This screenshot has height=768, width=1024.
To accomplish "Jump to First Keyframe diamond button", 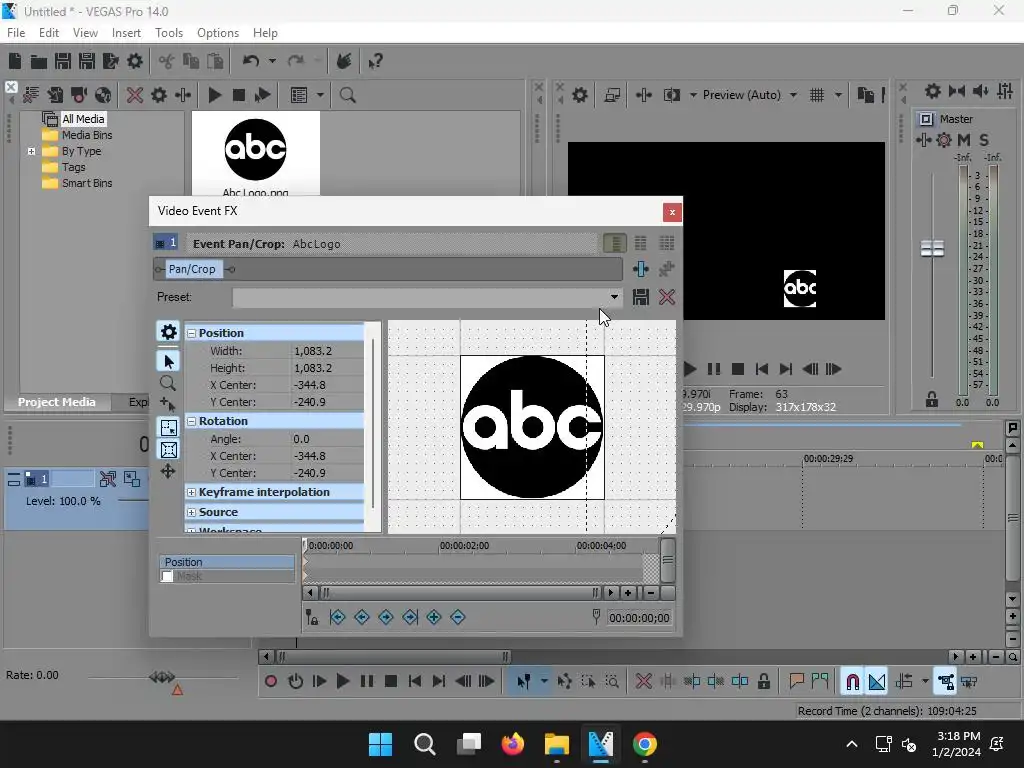I will pos(338,617).
